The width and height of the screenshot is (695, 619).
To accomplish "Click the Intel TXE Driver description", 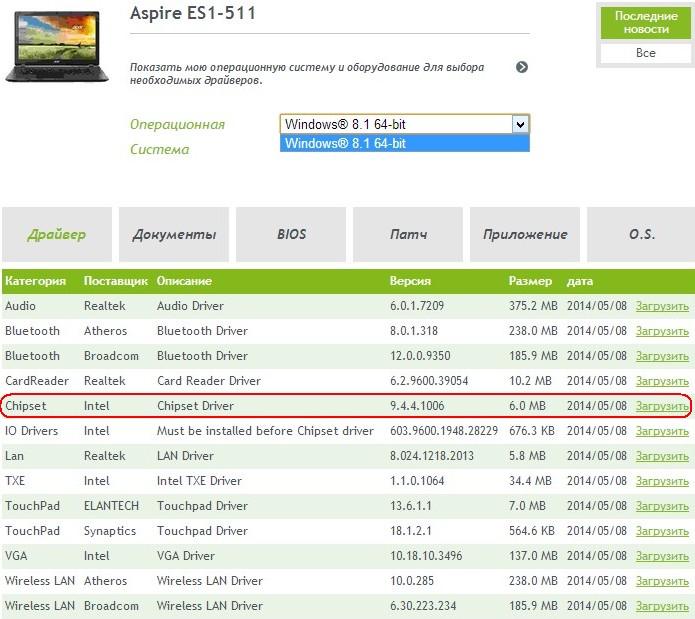I will pyautogui.click(x=199, y=481).
